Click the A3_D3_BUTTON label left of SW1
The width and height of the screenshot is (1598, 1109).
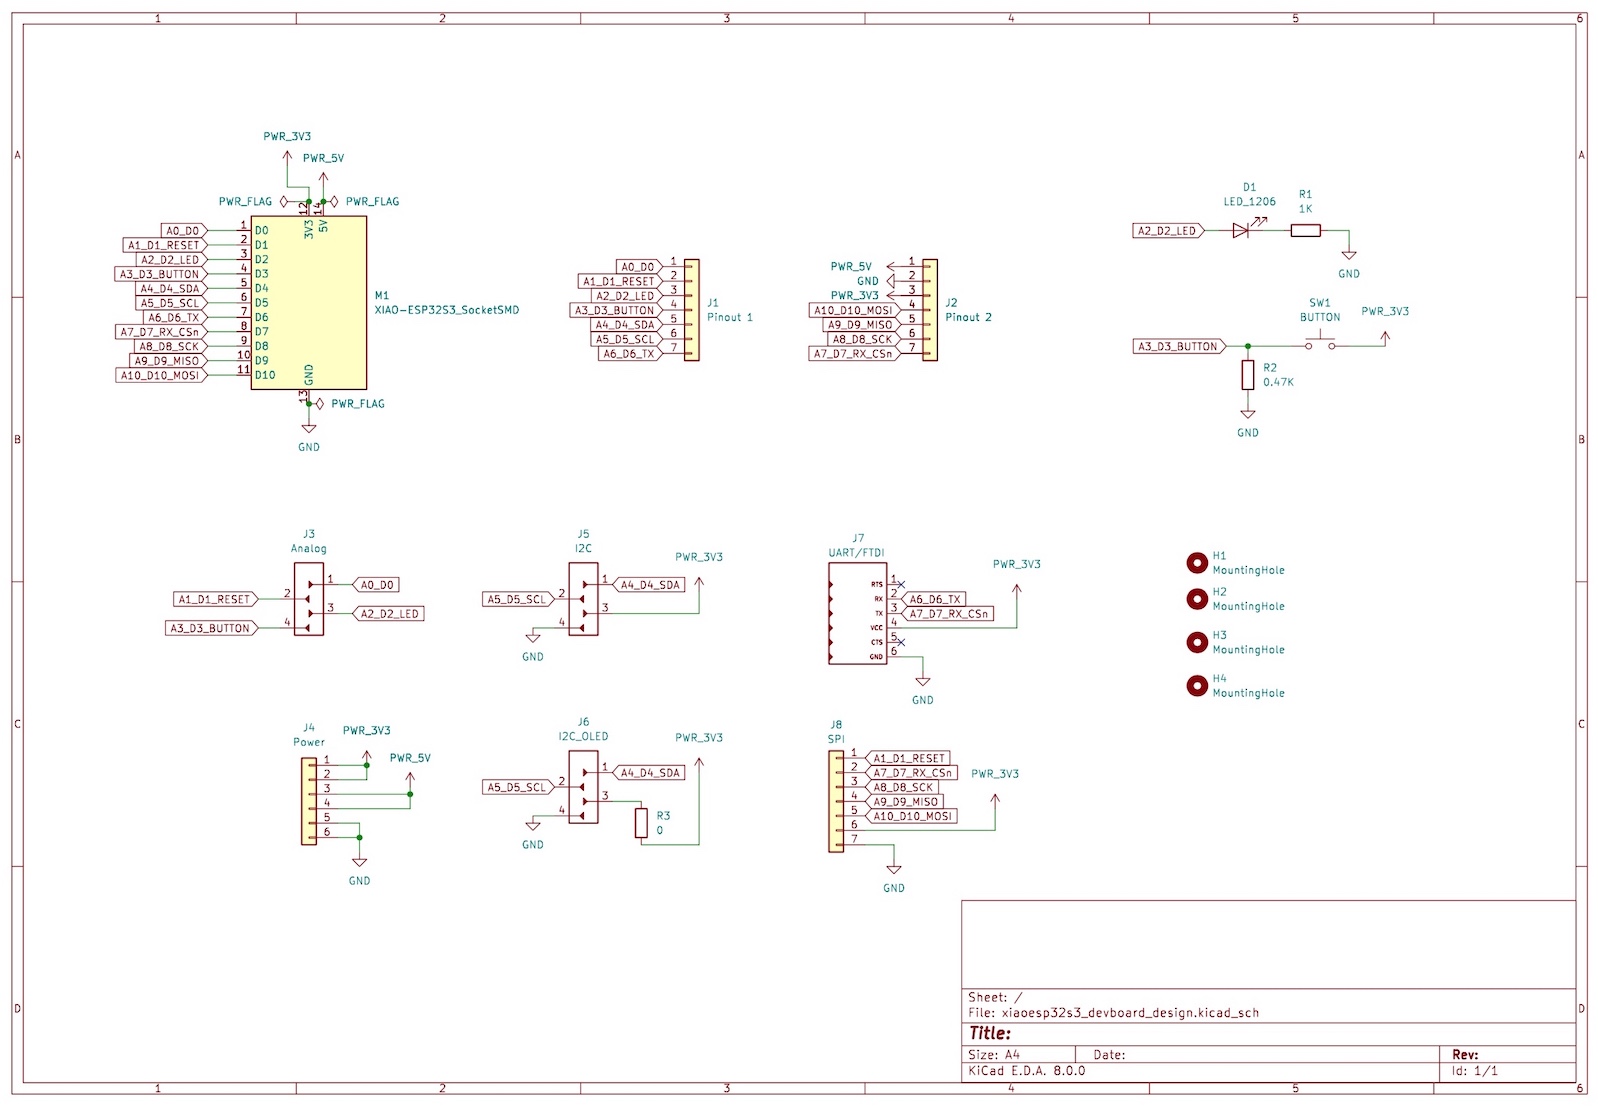(x=1181, y=346)
